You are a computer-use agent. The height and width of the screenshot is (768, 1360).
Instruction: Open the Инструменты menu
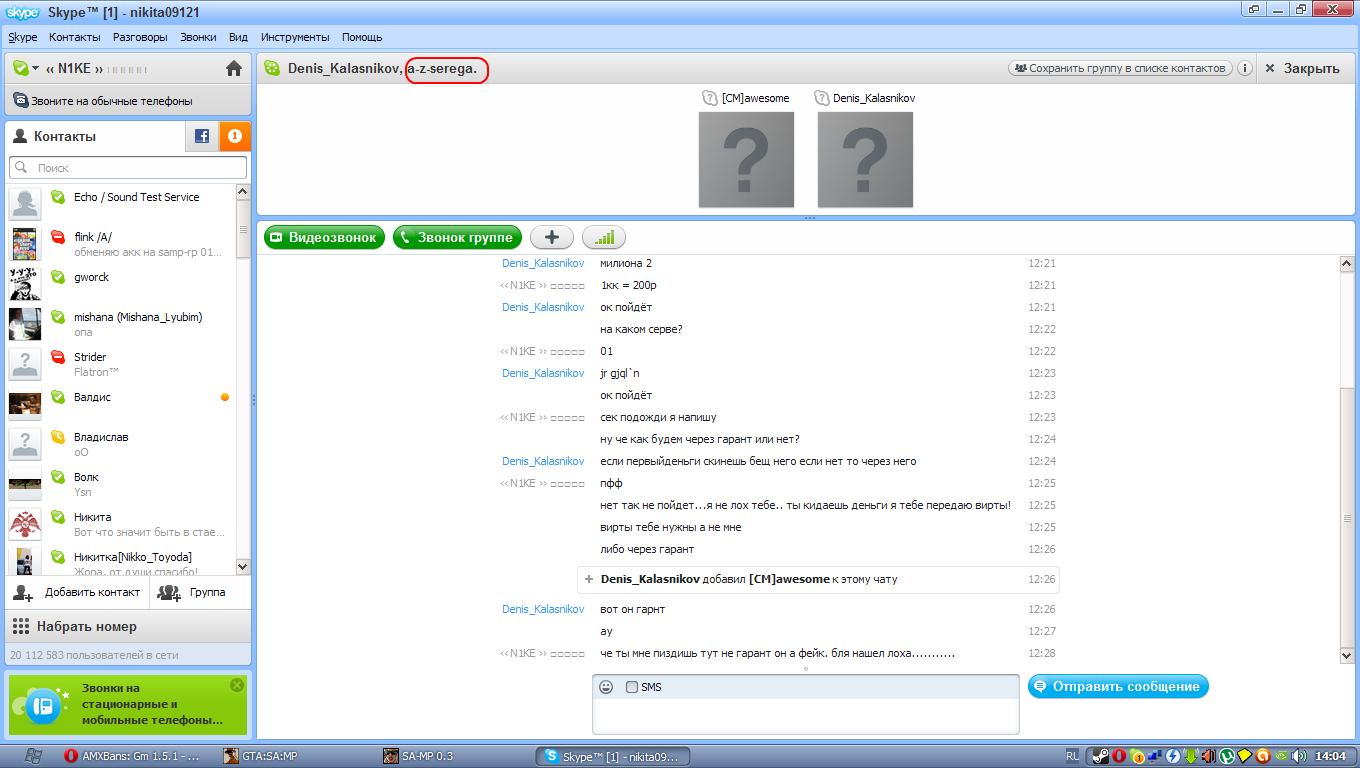click(295, 37)
